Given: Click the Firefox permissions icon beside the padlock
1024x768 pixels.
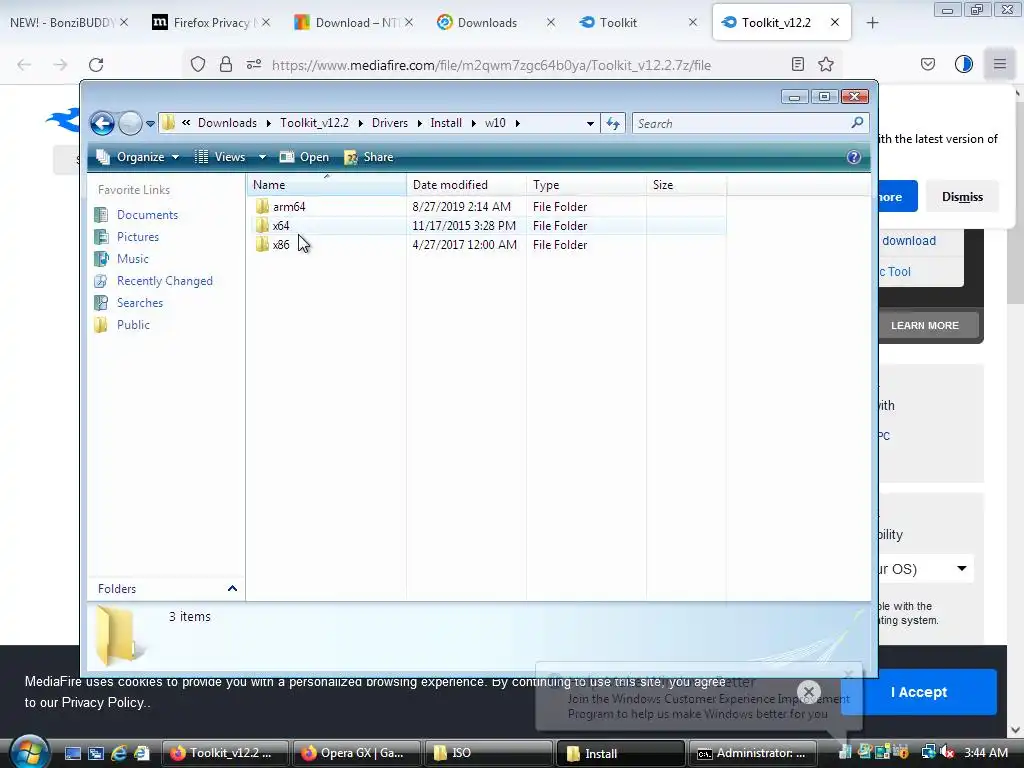Looking at the screenshot, I should coord(253,64).
